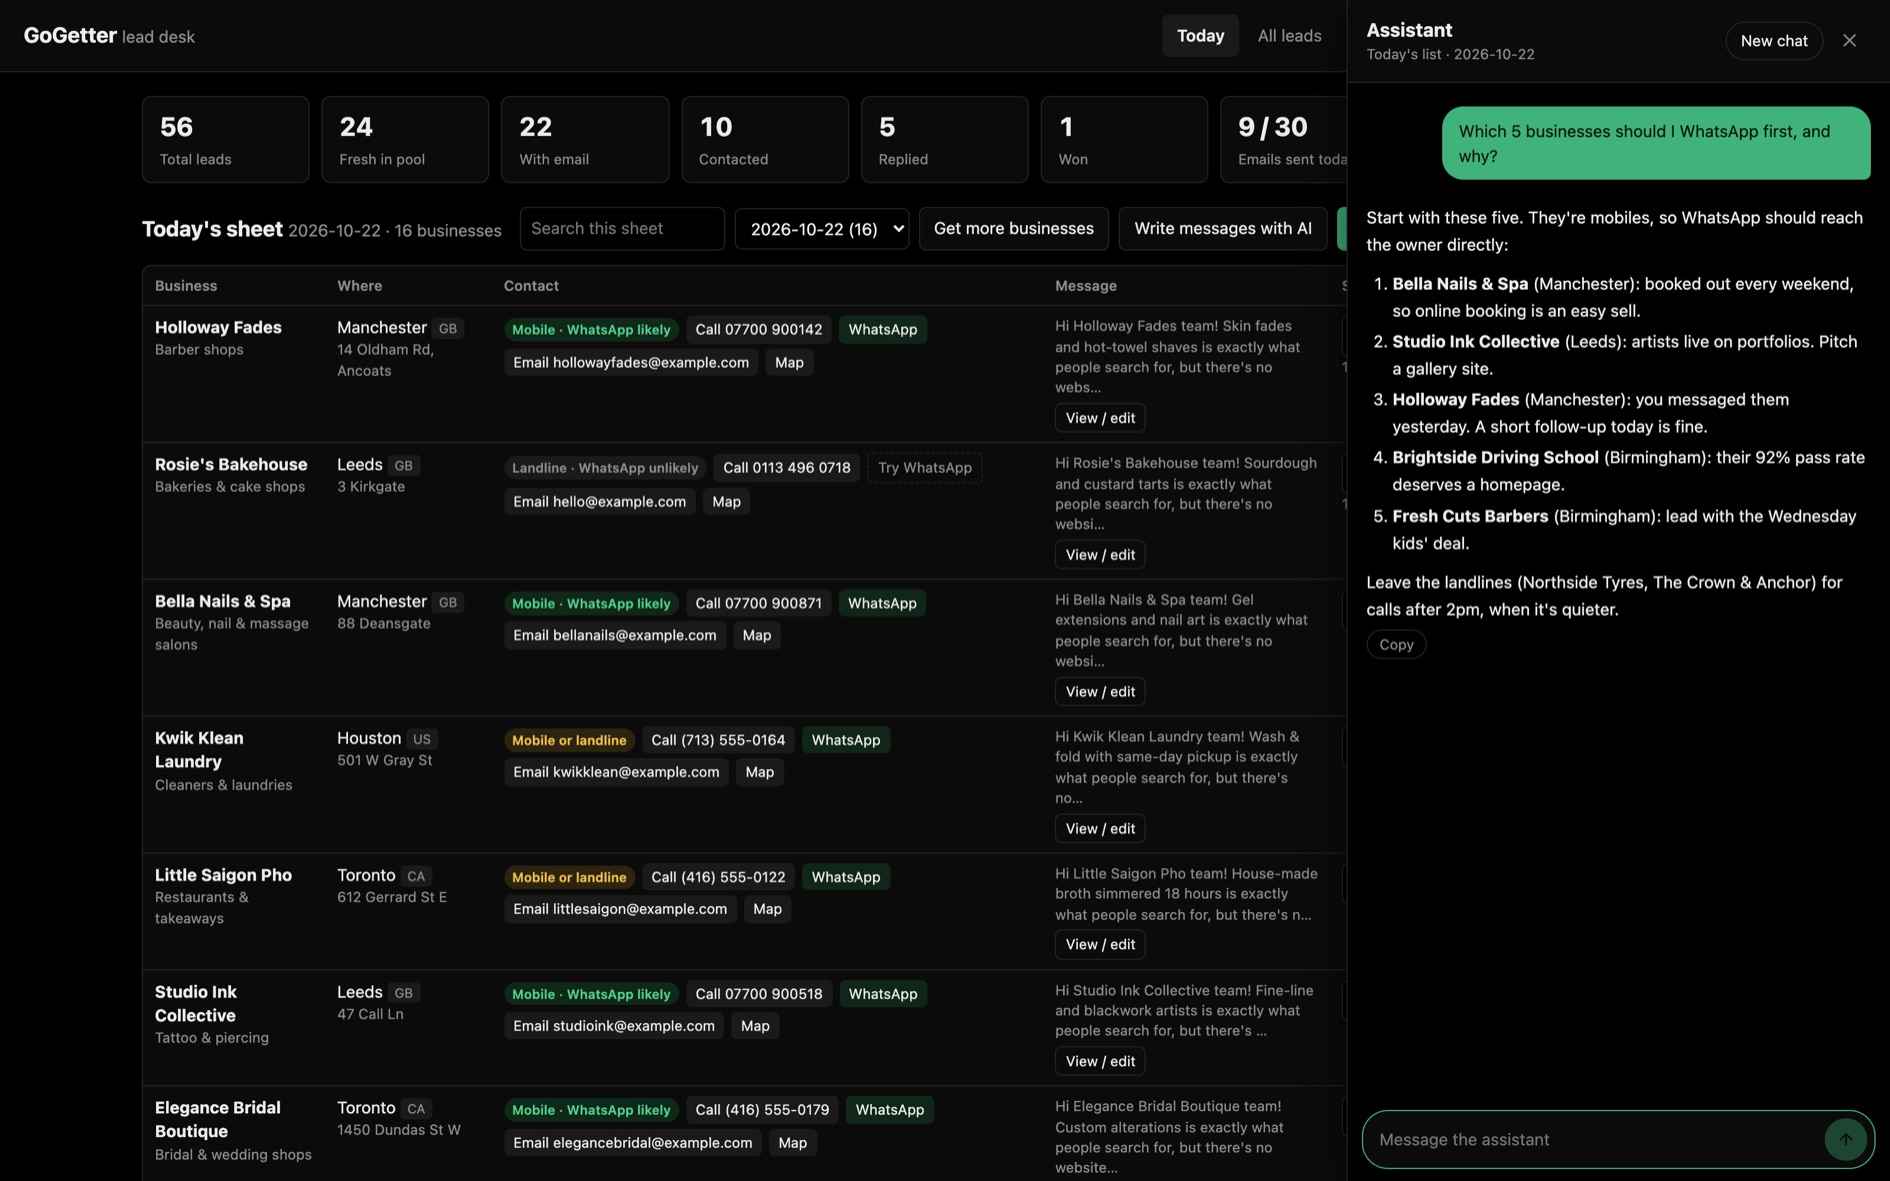
Task: View / edit Holloway Fades message
Action: point(1100,418)
